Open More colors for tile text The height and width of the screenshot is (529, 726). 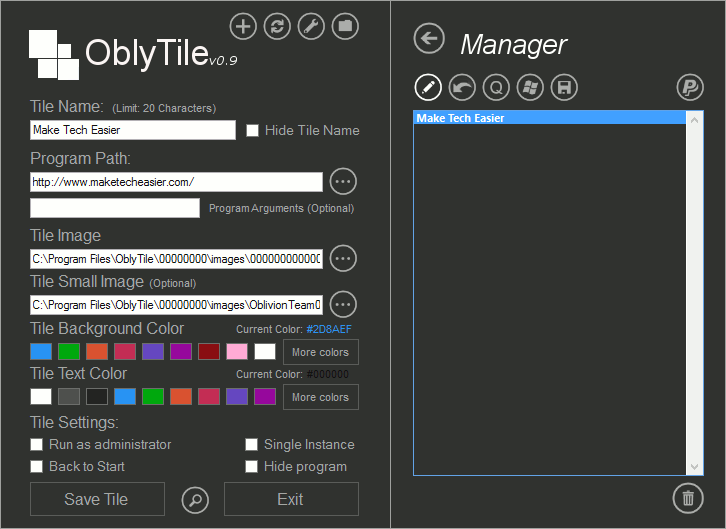click(321, 397)
